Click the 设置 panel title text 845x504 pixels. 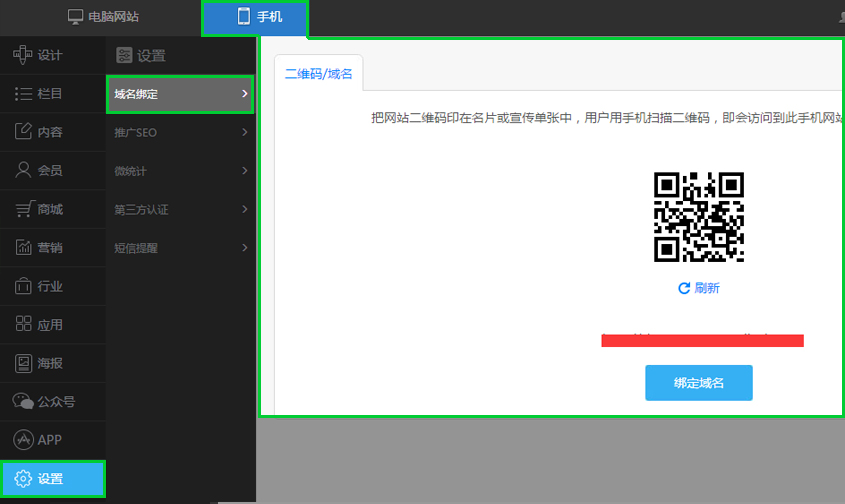click(151, 56)
